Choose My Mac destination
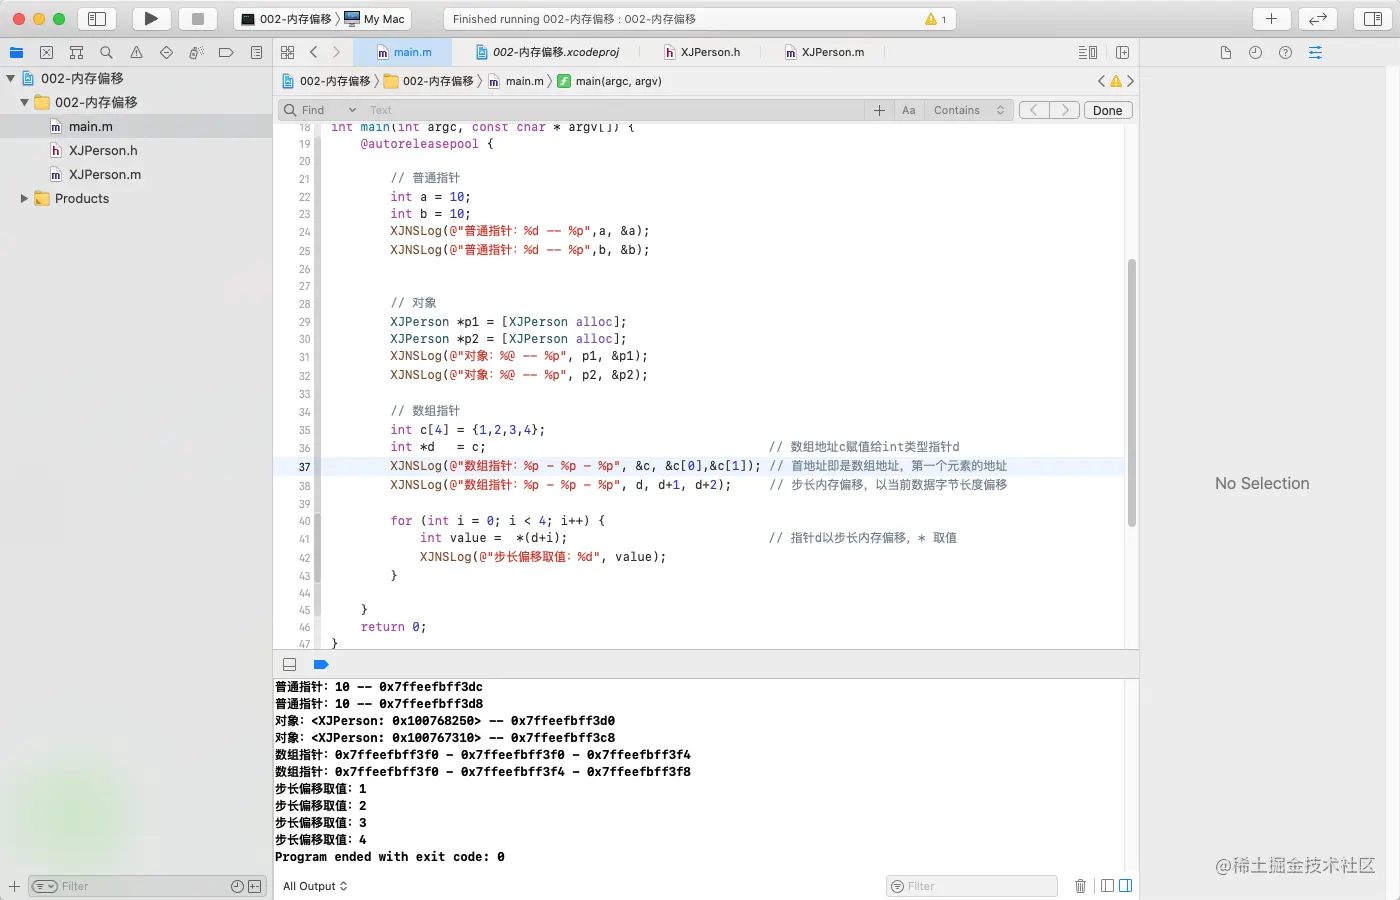Viewport: 1400px width, 900px height. click(x=375, y=19)
